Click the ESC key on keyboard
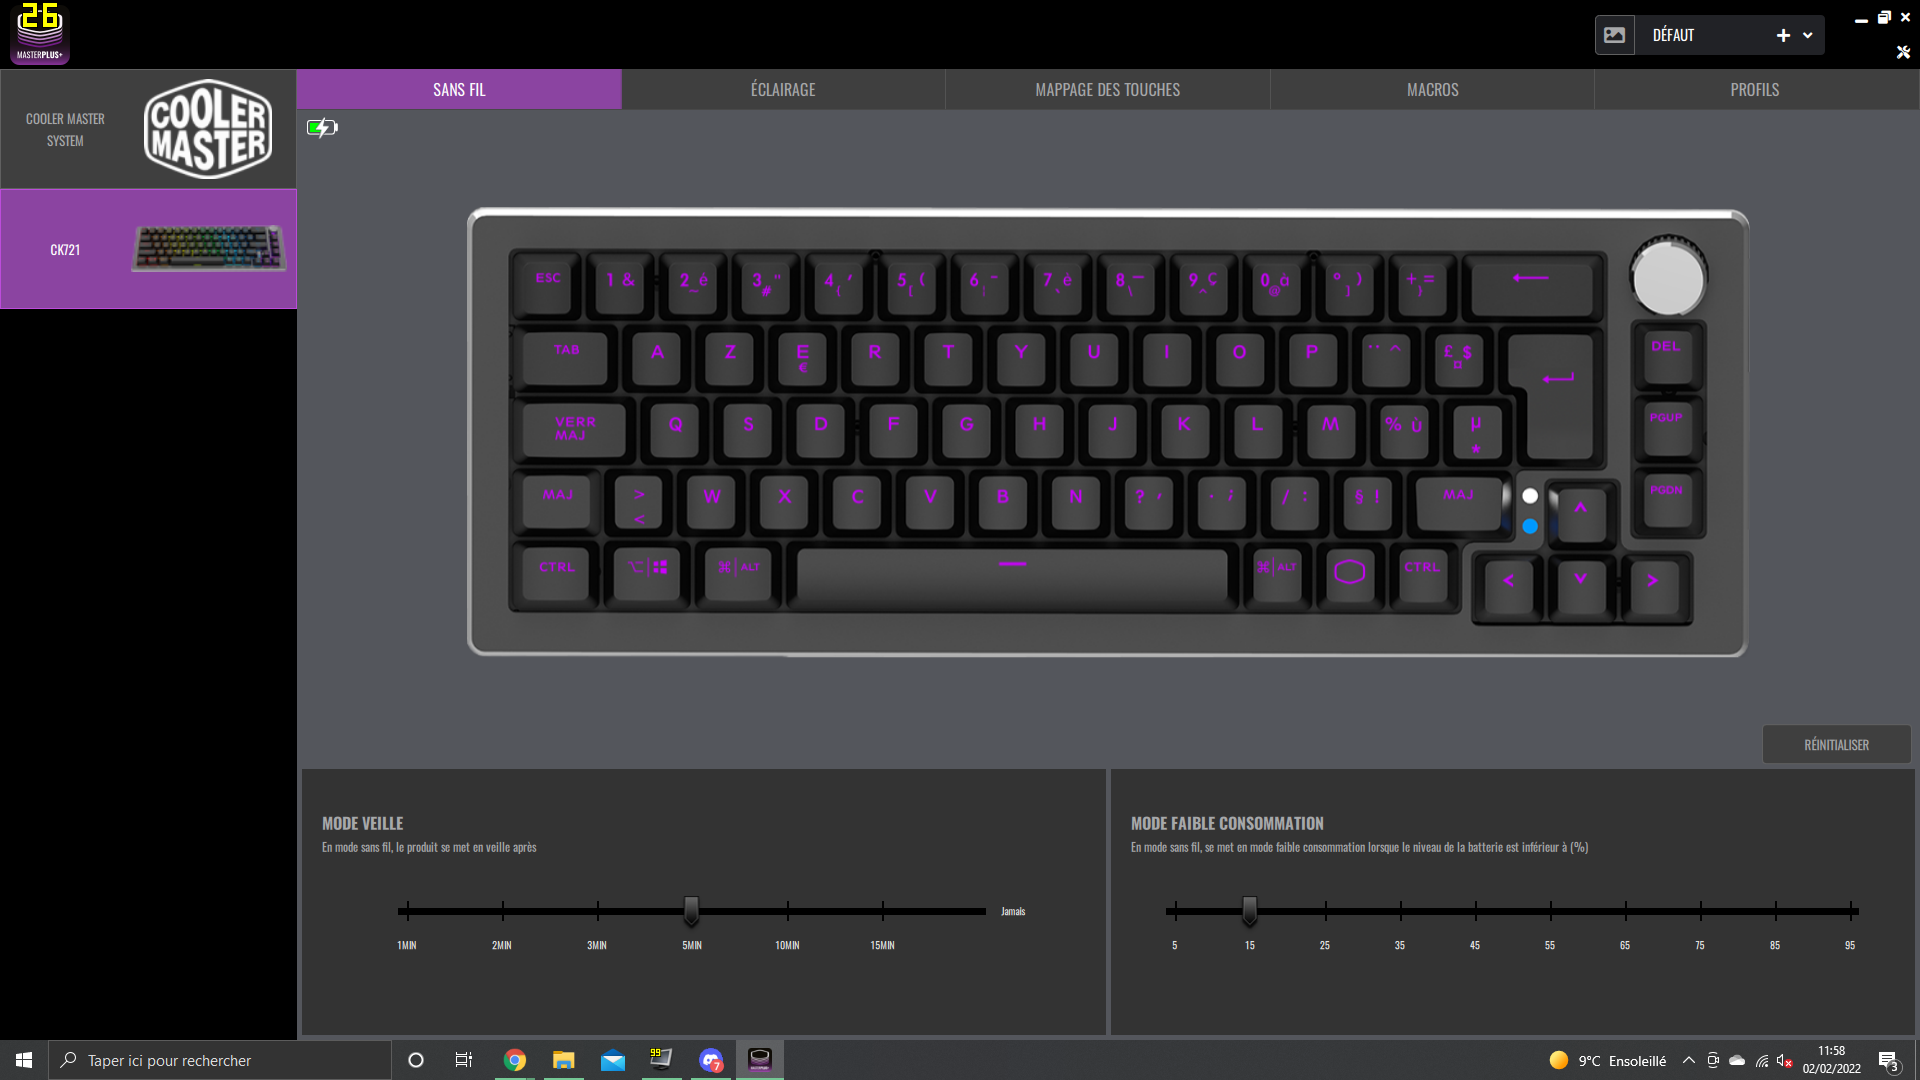This screenshot has width=1920, height=1080. [x=548, y=280]
